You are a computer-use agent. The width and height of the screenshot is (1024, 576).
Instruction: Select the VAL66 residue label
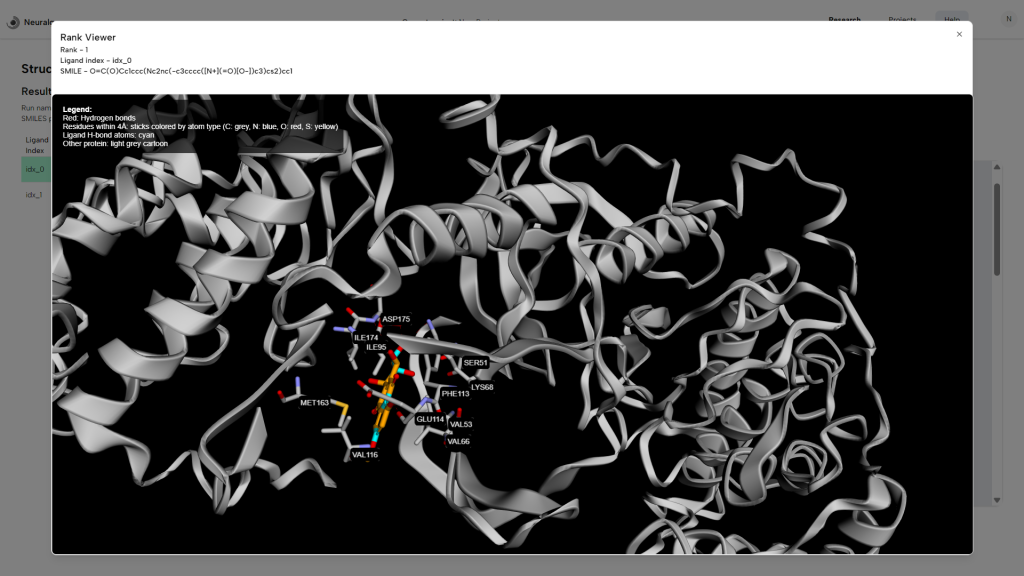coord(458,441)
